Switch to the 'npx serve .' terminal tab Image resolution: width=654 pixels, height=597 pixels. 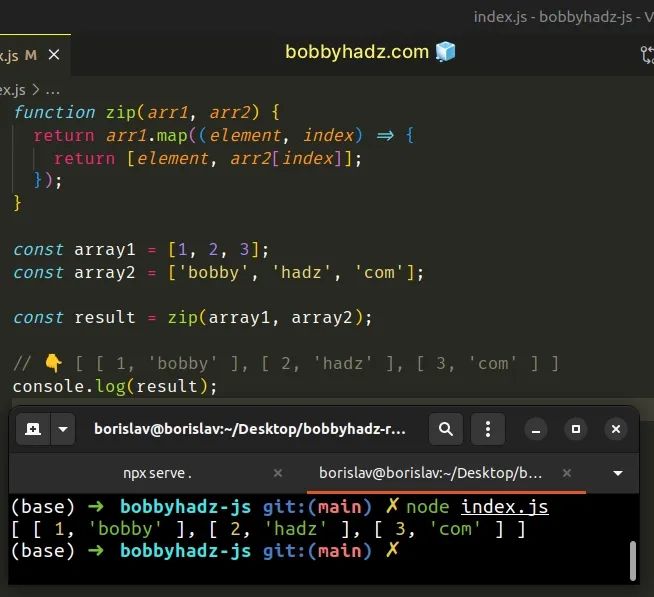(x=157, y=473)
